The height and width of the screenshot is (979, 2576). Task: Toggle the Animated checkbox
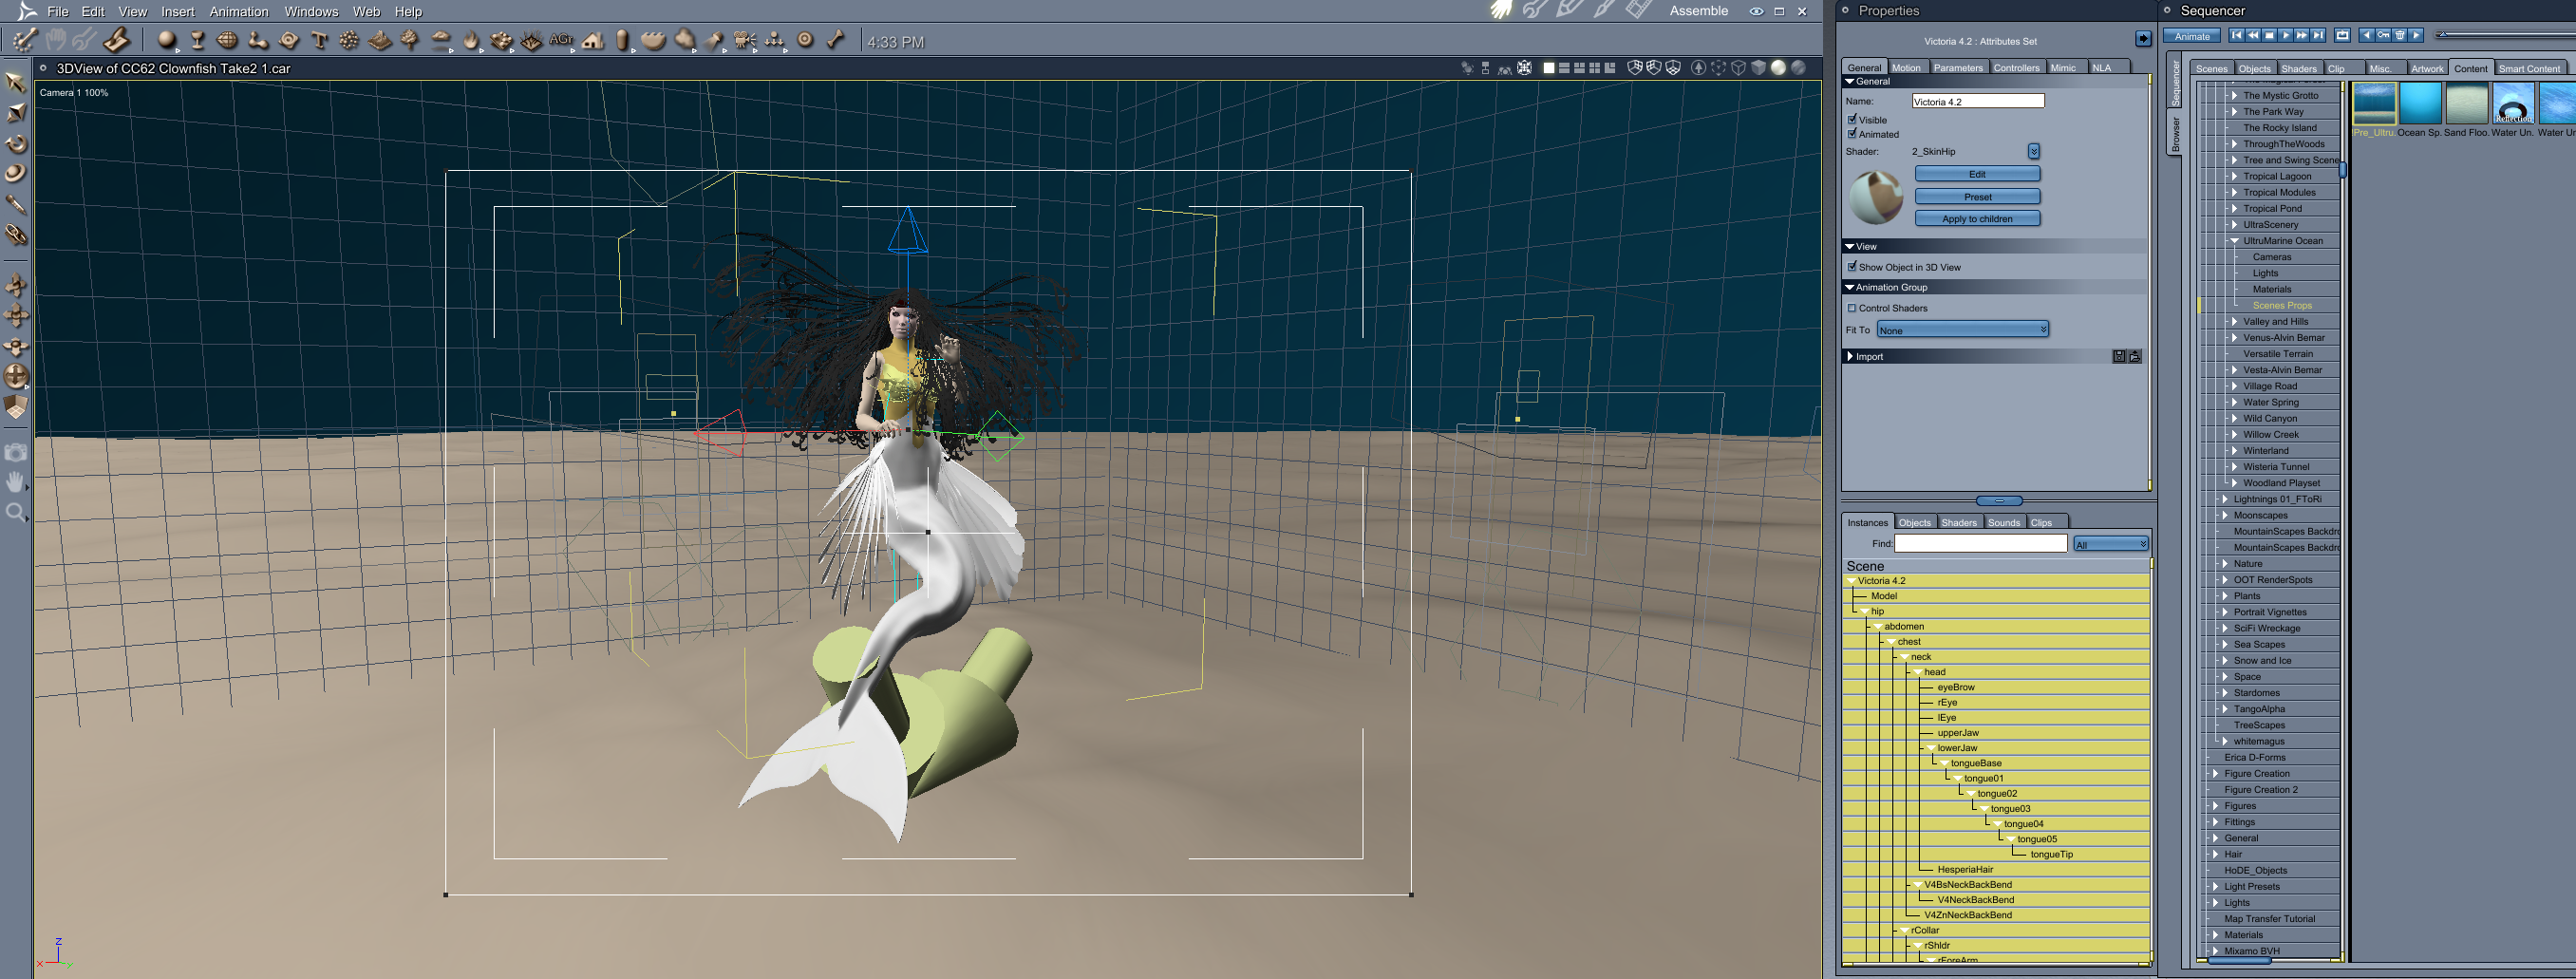(x=1852, y=133)
